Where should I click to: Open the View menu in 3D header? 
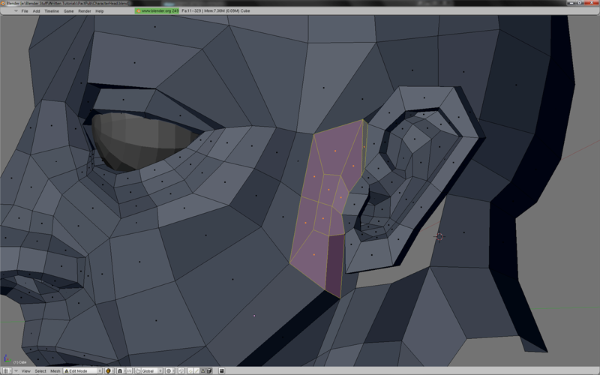[x=26, y=371]
